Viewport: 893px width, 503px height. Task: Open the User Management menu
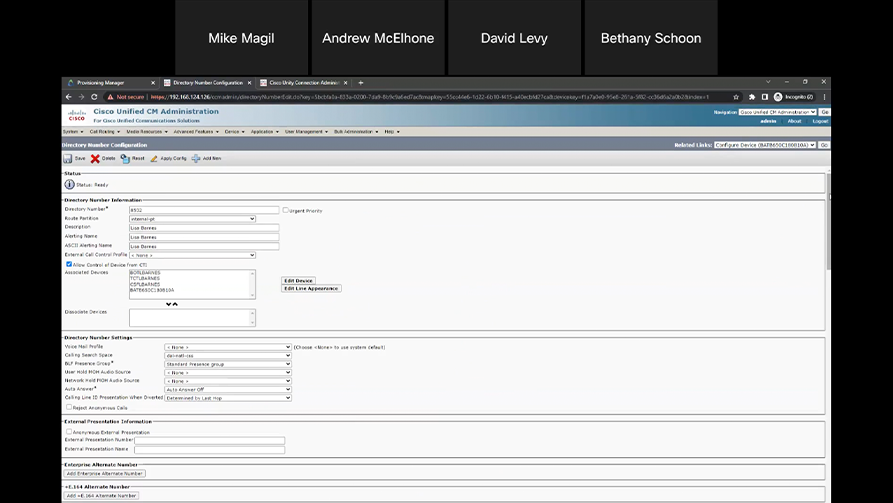click(x=306, y=132)
